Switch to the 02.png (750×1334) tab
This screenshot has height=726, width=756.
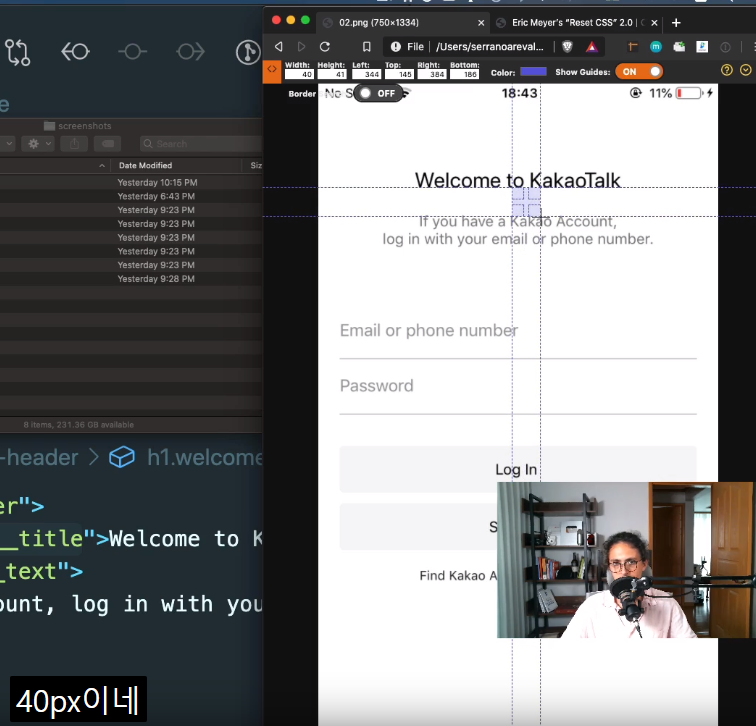(378, 23)
